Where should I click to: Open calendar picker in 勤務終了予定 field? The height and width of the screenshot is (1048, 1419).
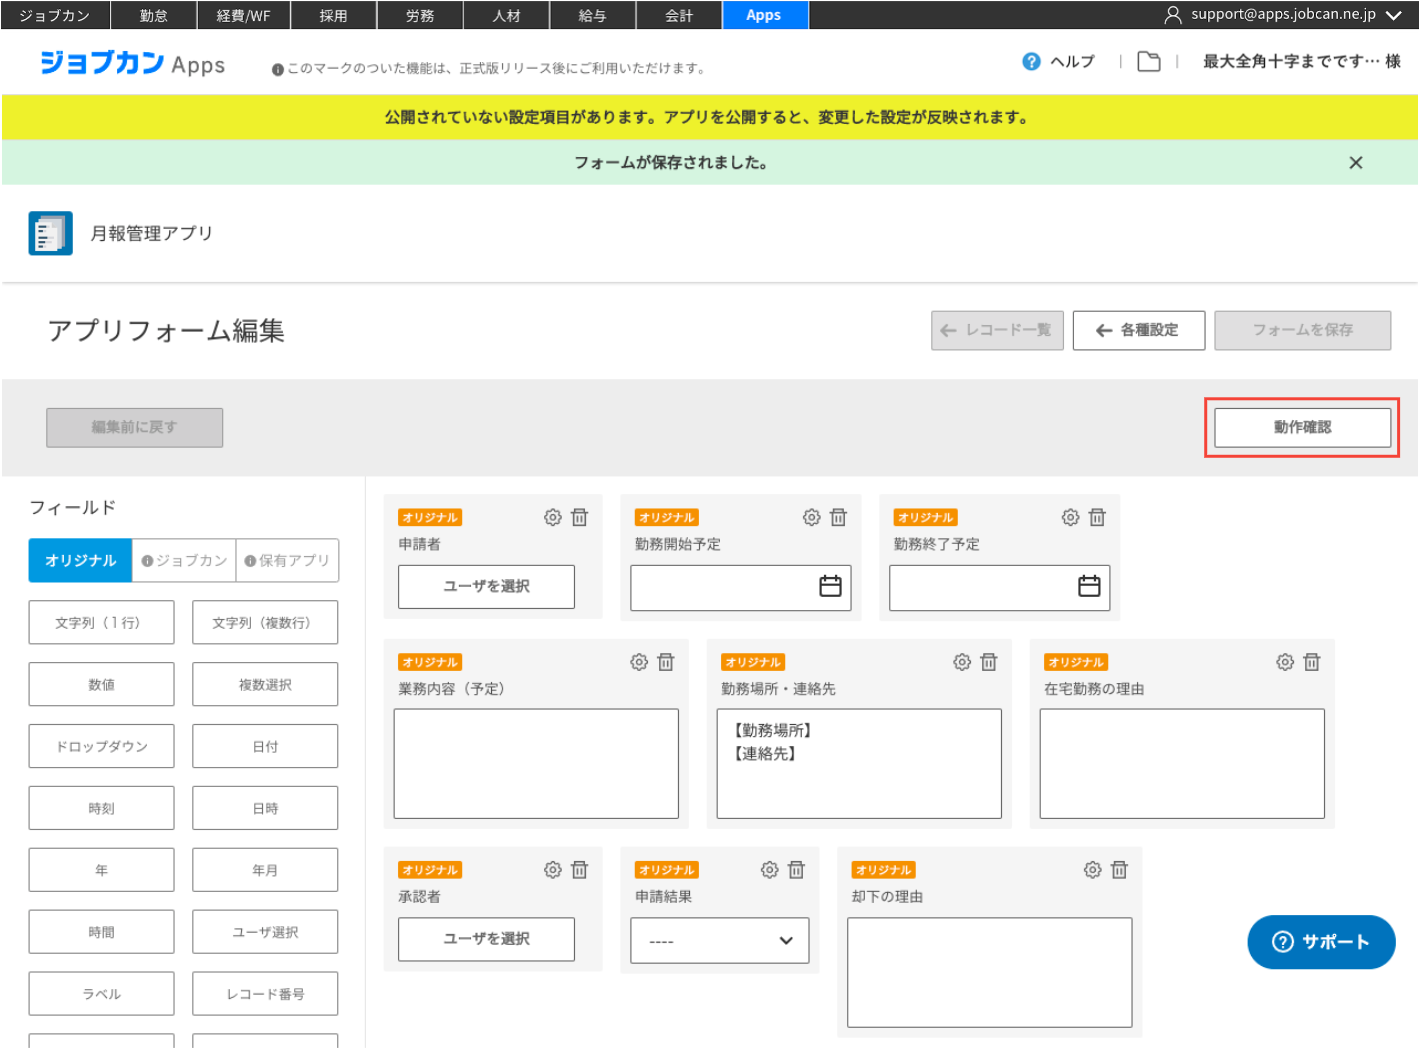[1089, 586]
